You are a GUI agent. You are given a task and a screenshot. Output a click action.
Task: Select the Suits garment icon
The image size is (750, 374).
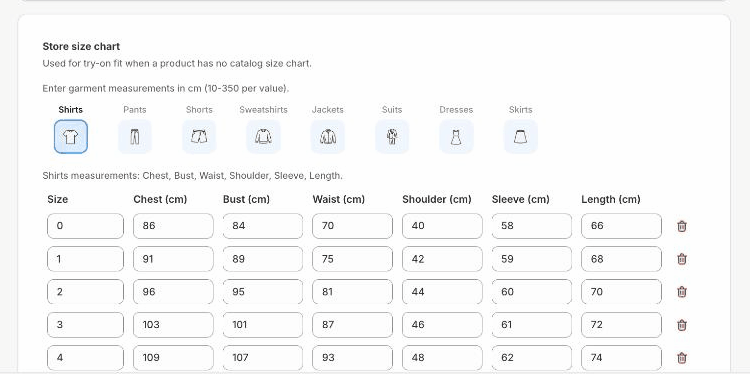pyautogui.click(x=392, y=137)
